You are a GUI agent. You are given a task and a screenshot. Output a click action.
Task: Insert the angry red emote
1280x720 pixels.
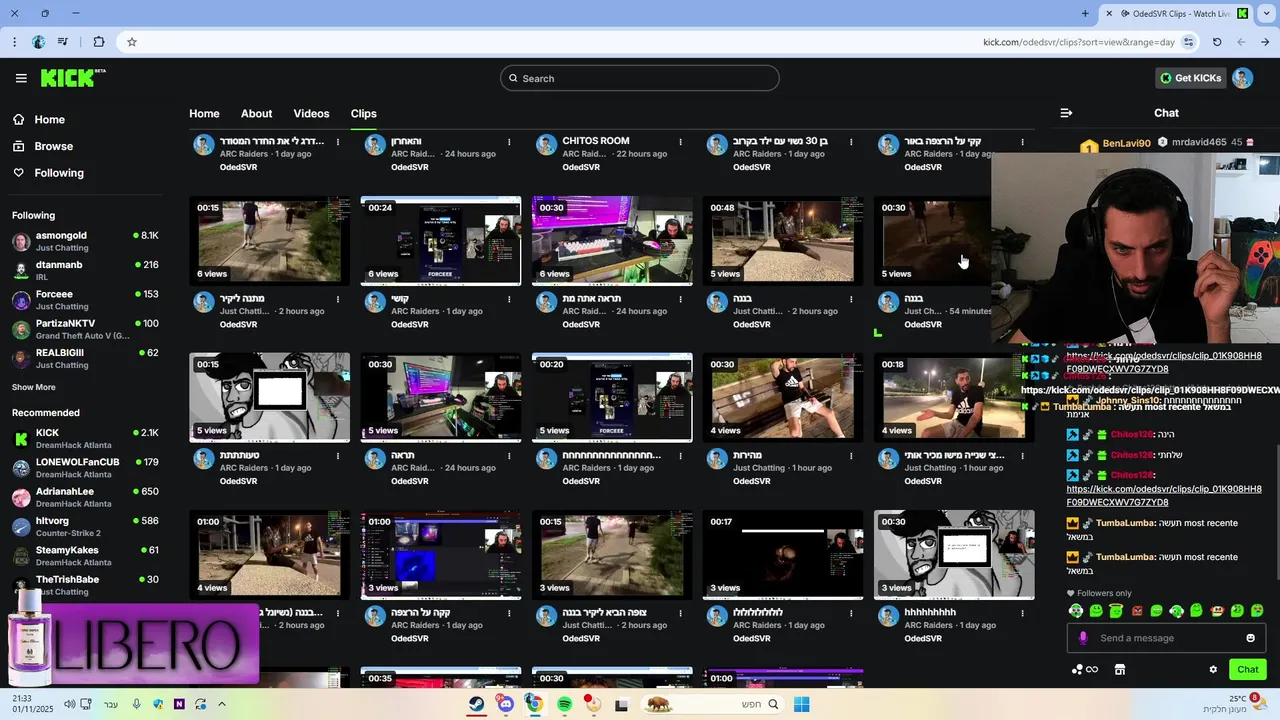1136,611
